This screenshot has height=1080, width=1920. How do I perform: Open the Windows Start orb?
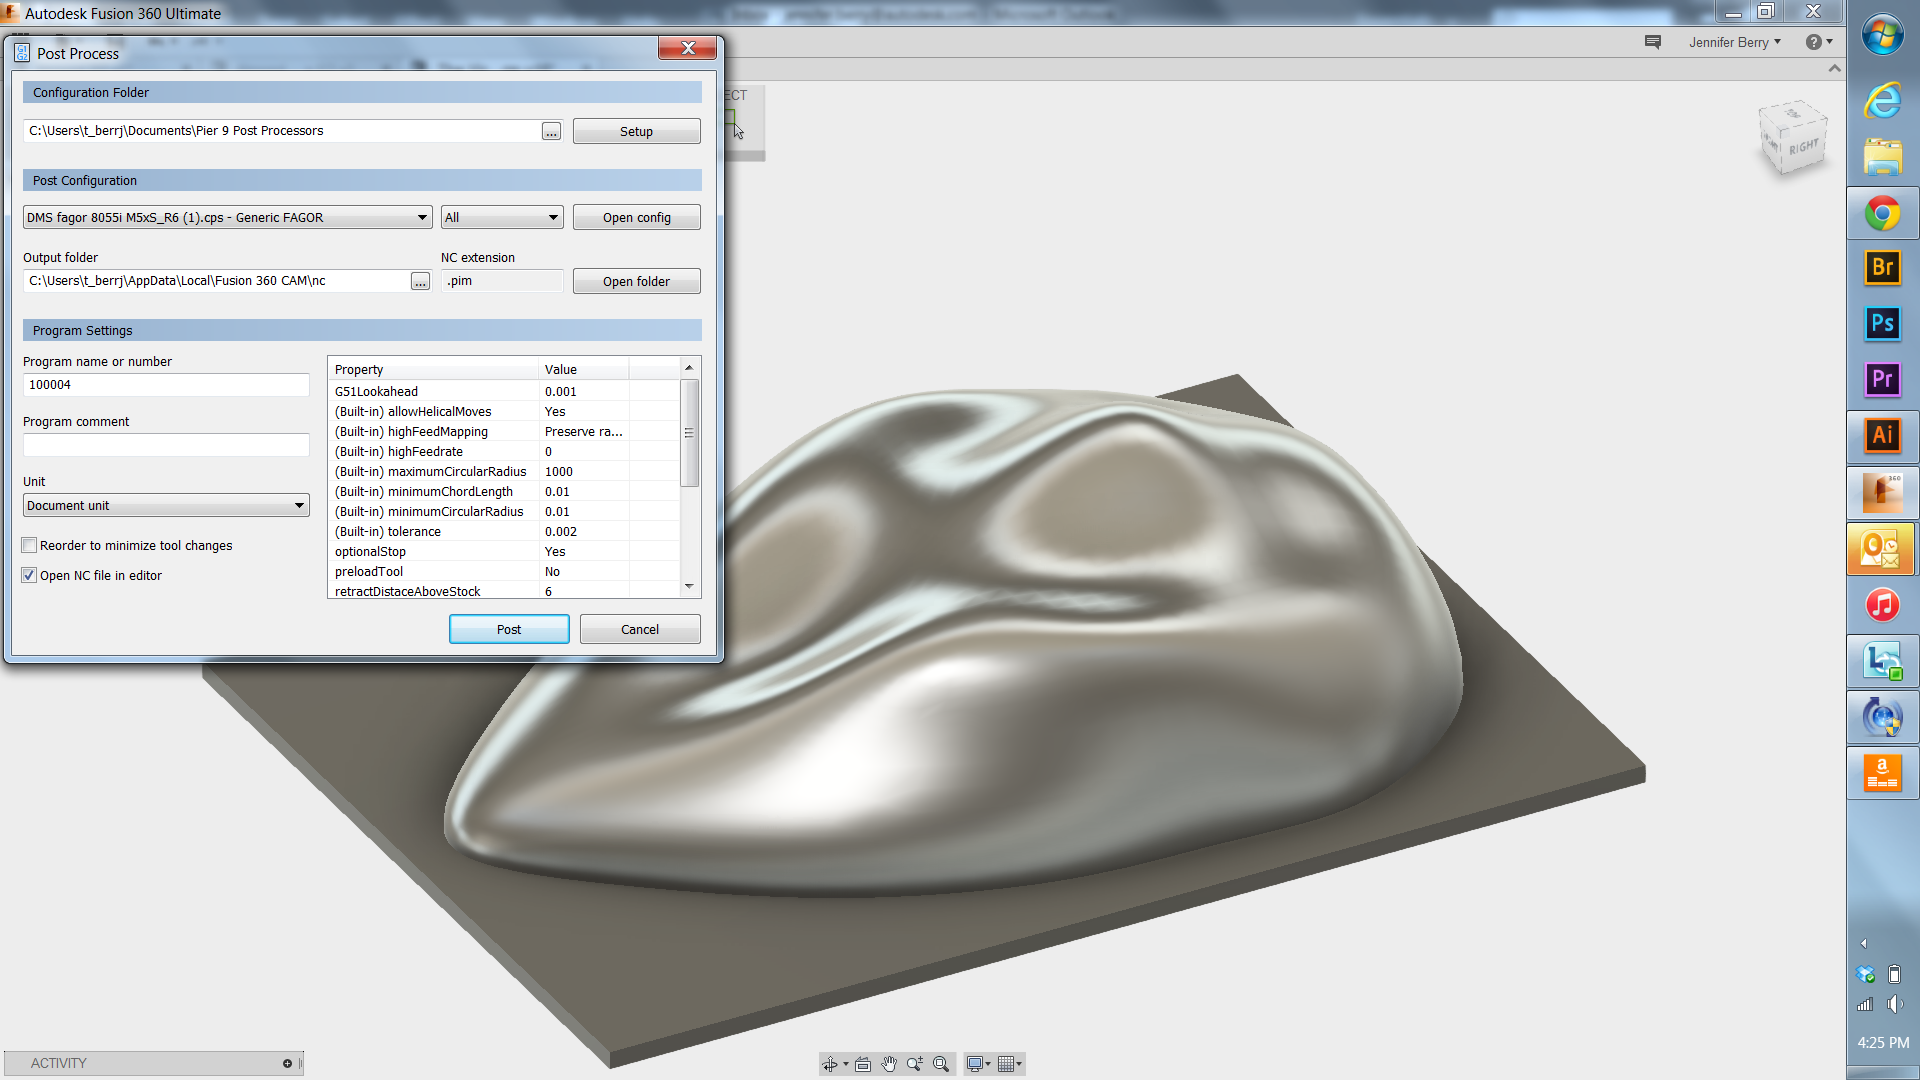click(1883, 34)
